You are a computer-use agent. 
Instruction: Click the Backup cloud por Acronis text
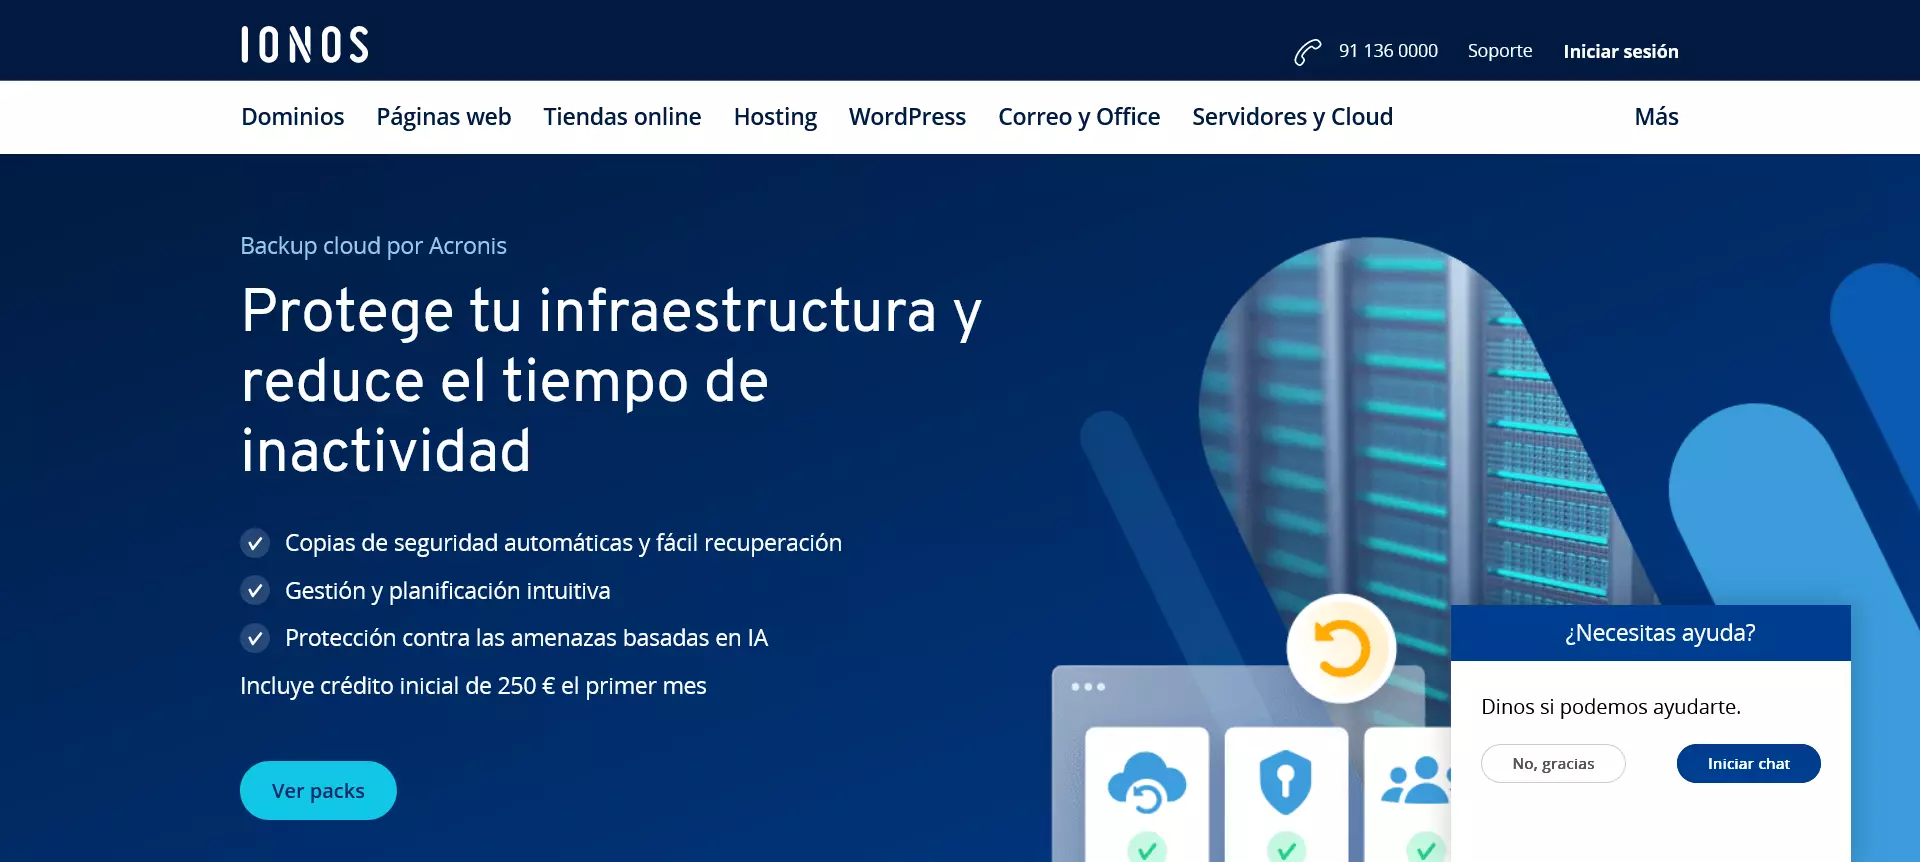click(373, 246)
